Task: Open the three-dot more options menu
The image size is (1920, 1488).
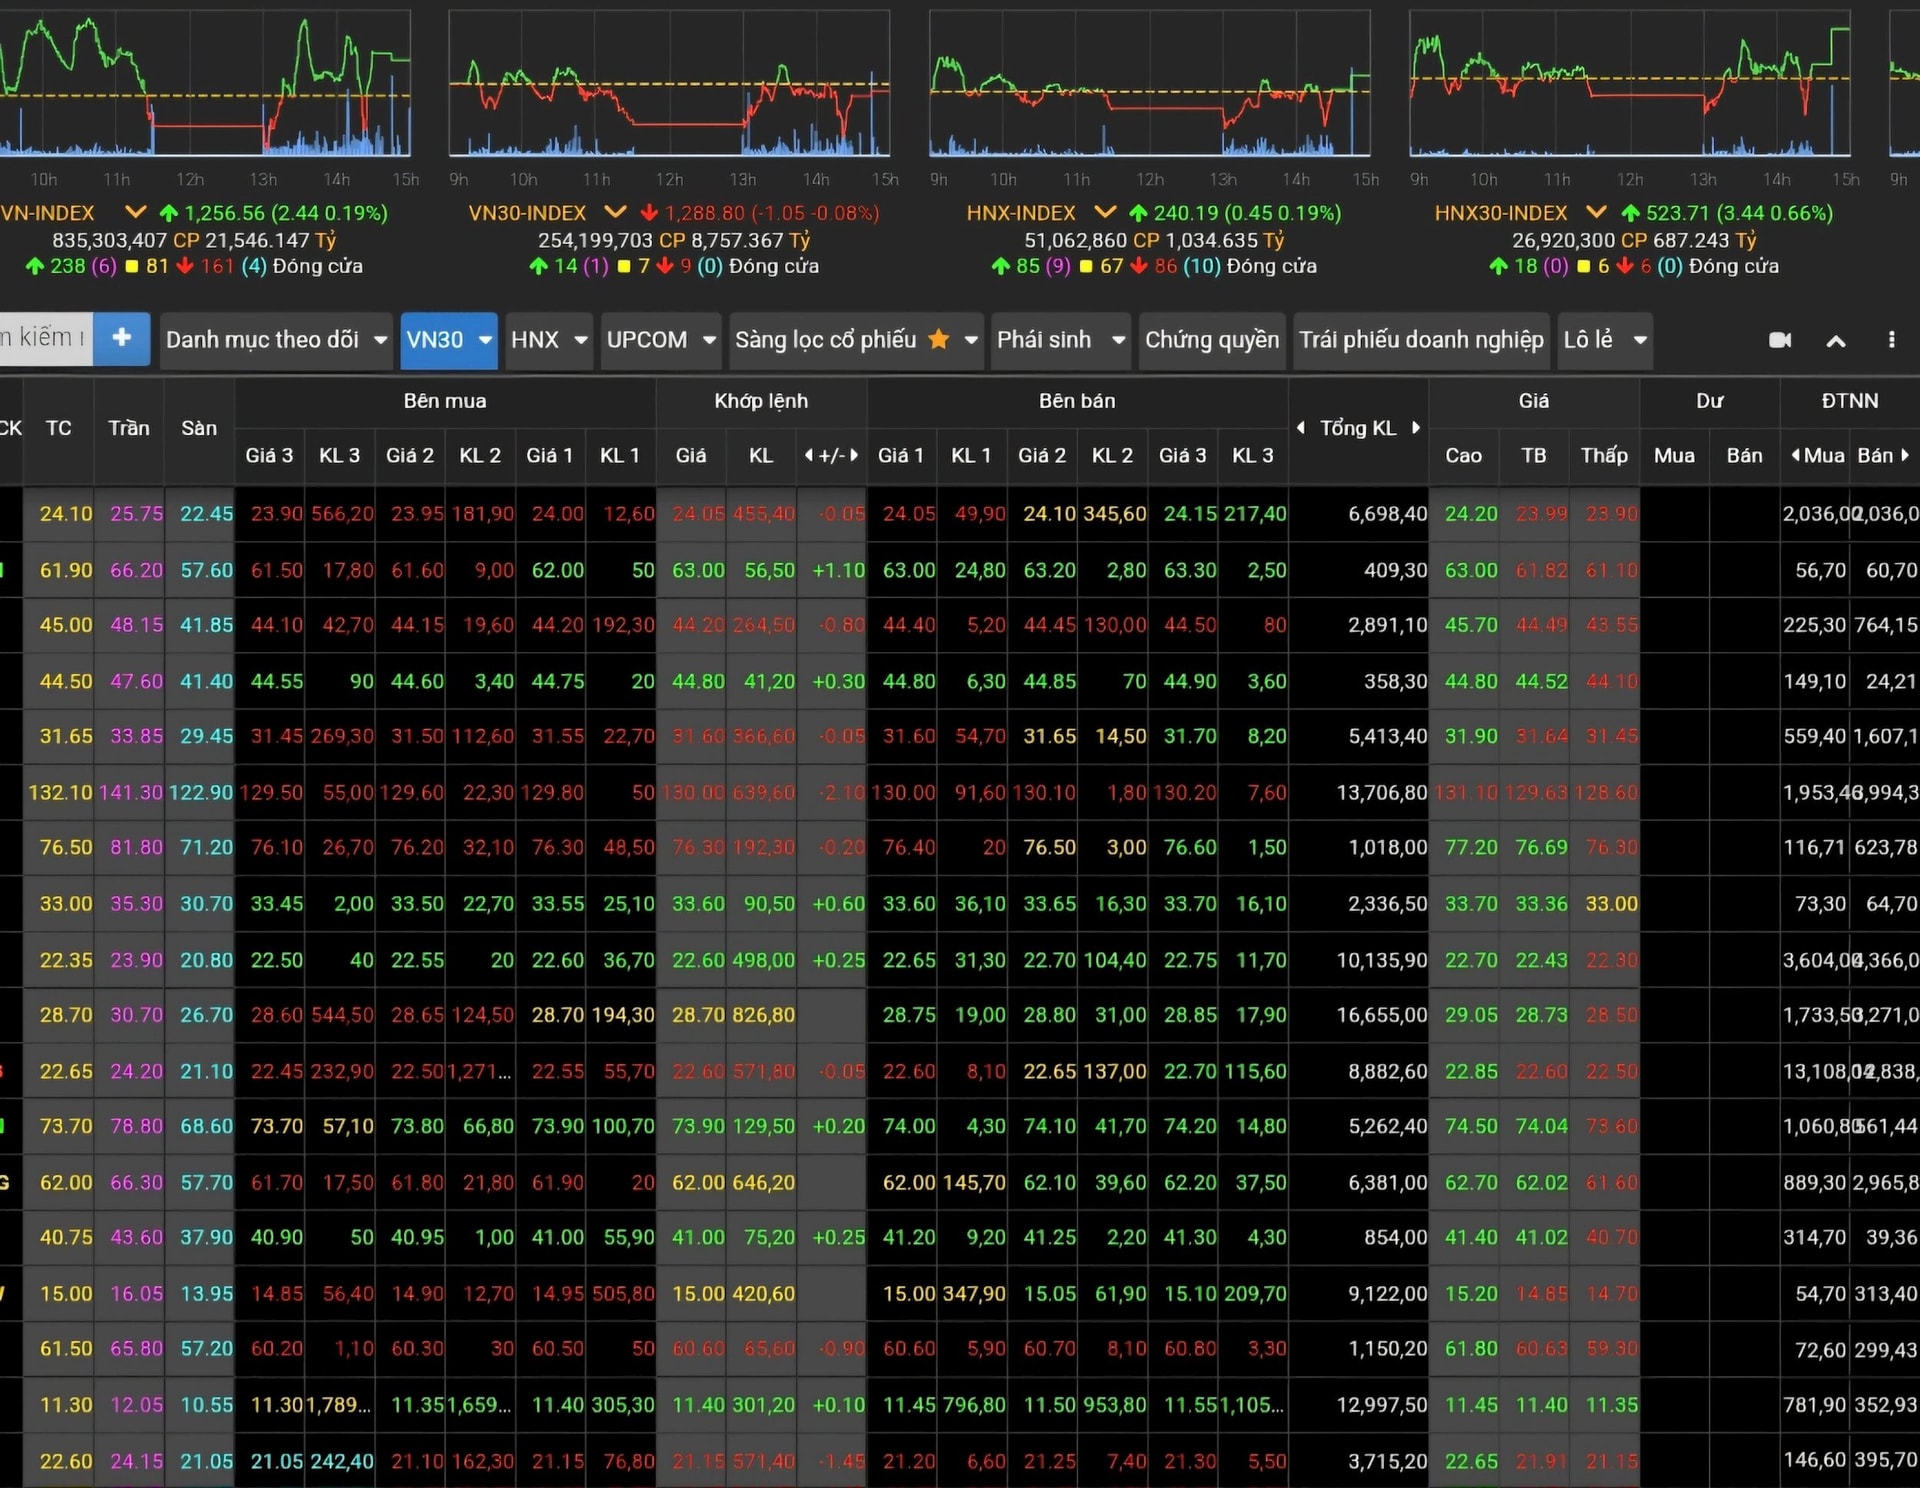Action: click(x=1891, y=340)
